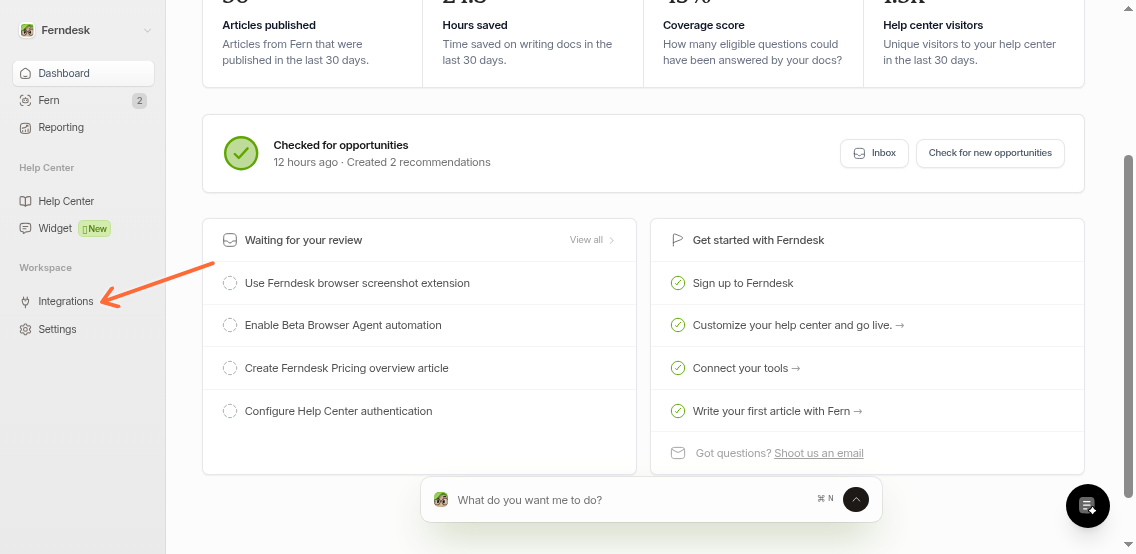Open the floating black chat assistant button
Viewport: 1136px width, 554px height.
click(1087, 506)
